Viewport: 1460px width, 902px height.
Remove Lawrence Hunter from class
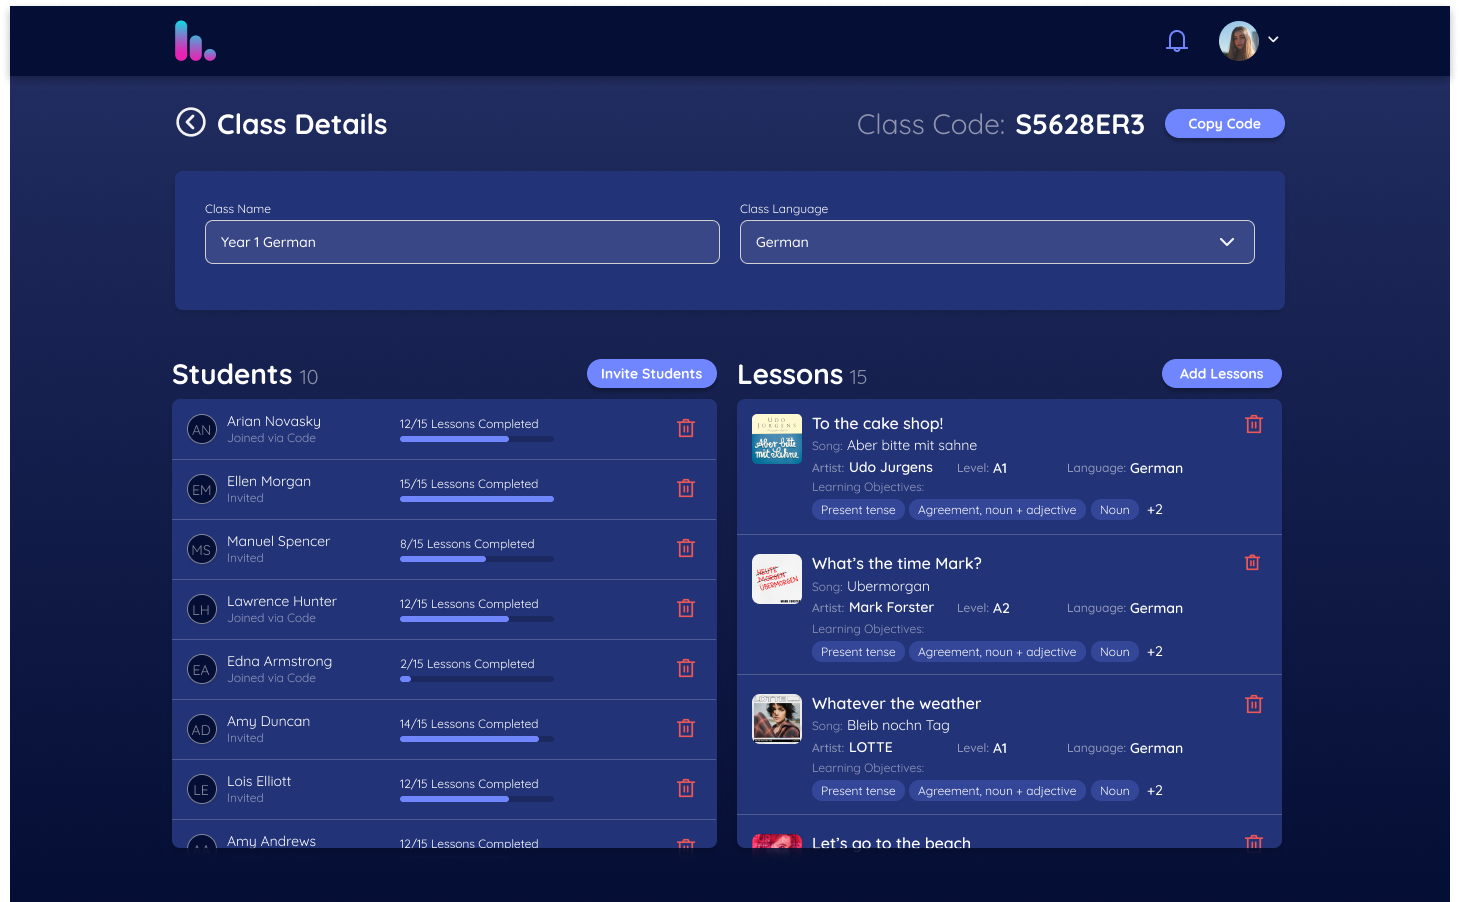click(686, 608)
